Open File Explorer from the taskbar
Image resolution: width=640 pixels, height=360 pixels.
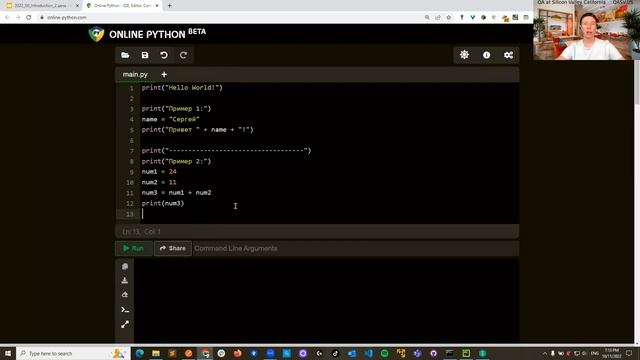[x=156, y=353]
